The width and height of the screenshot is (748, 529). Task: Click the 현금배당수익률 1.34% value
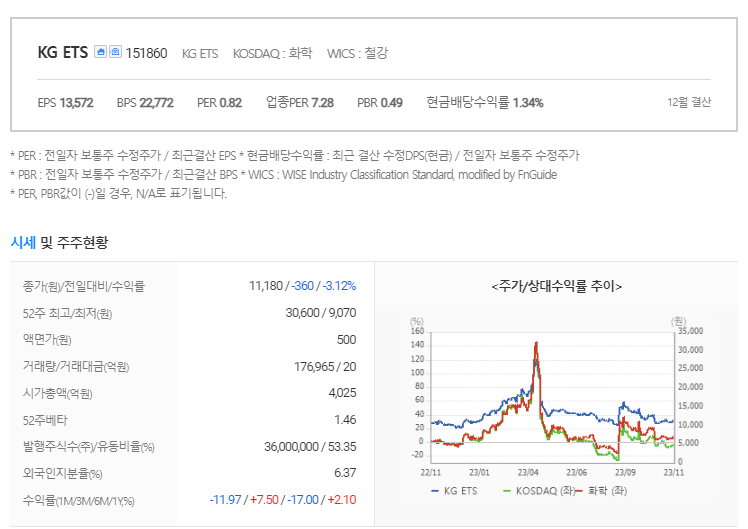coord(485,102)
